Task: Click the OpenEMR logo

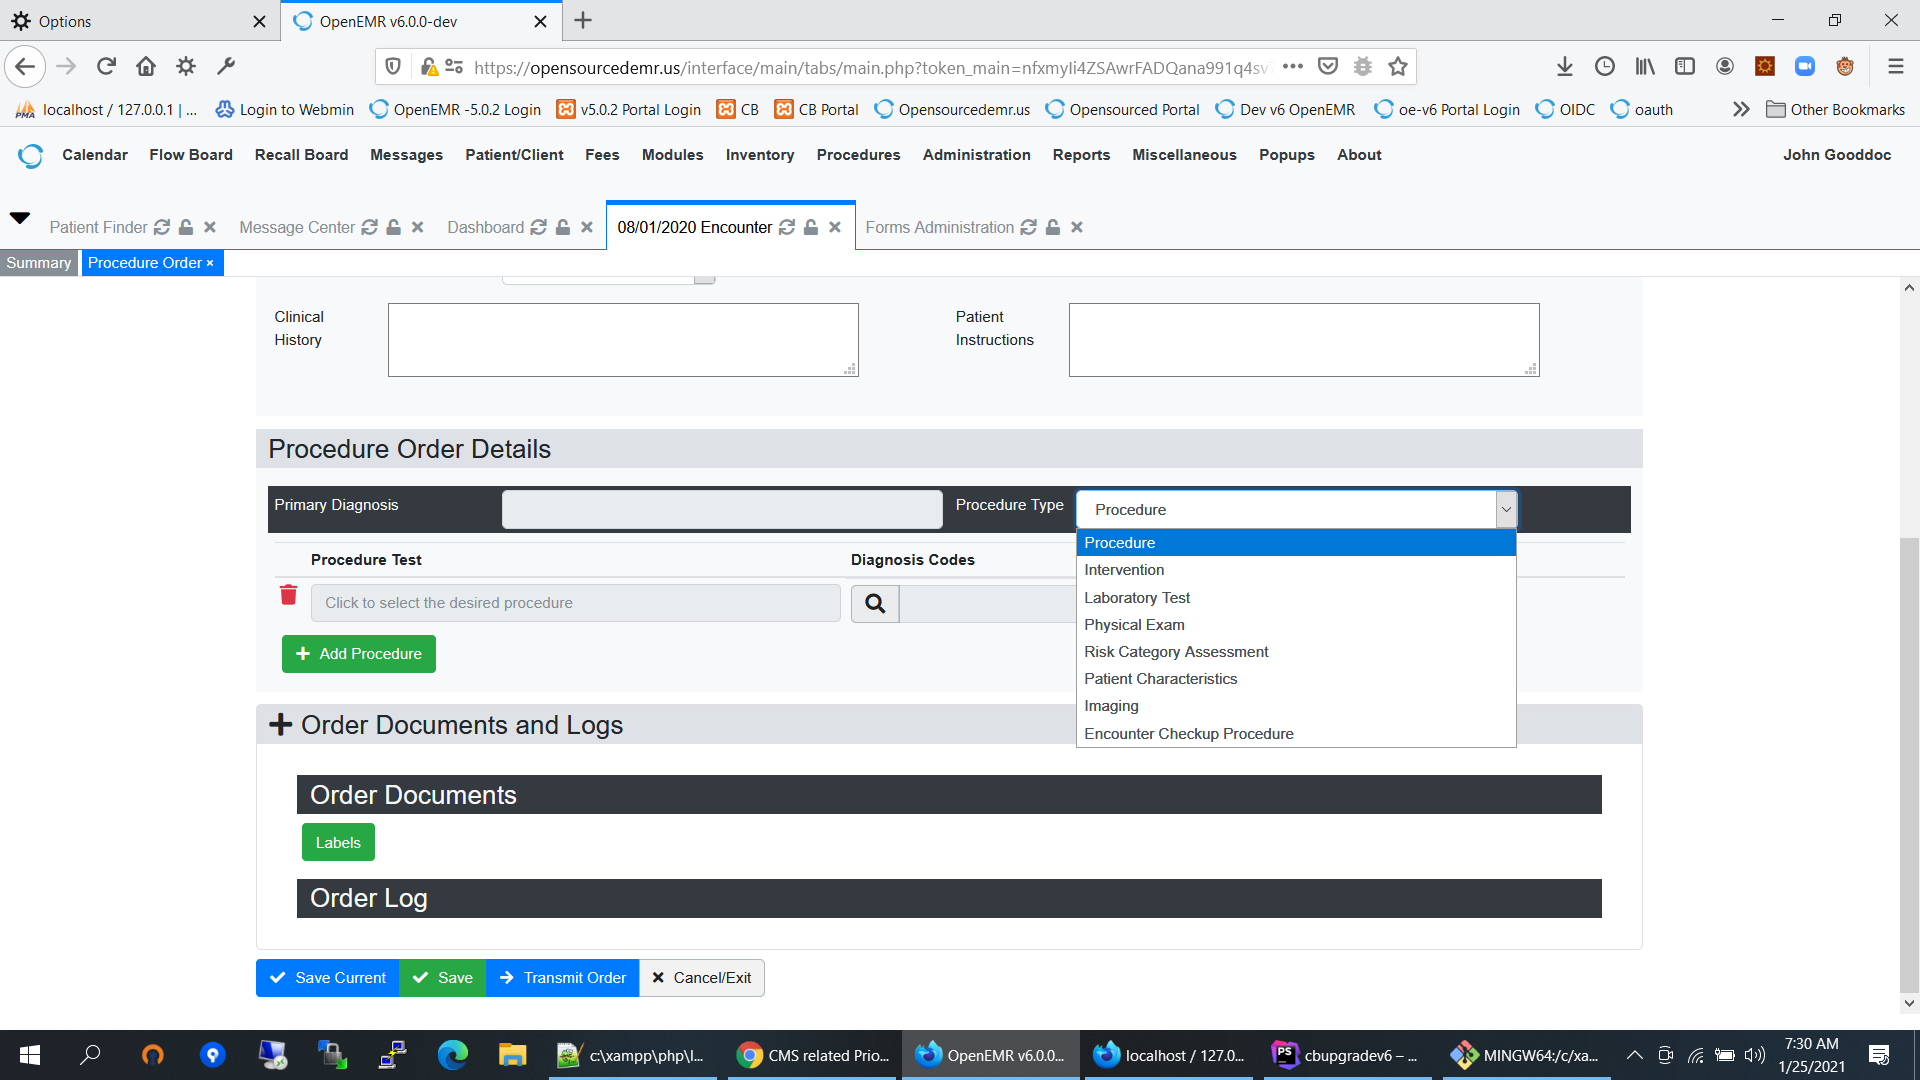Action: [x=29, y=156]
